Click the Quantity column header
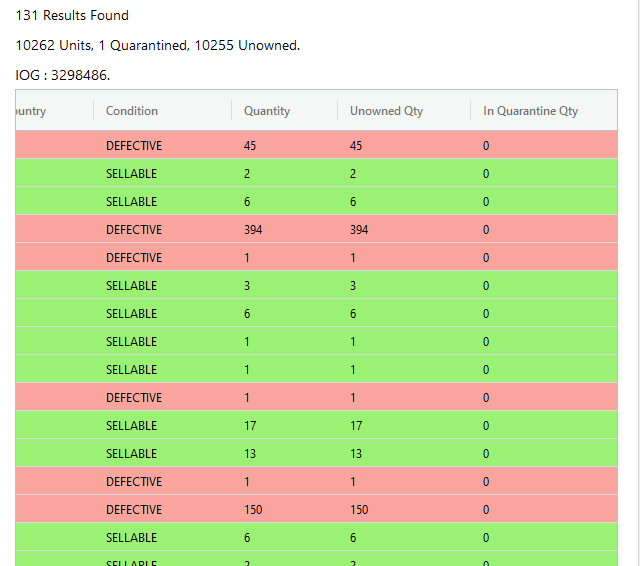642x566 pixels. (x=267, y=111)
